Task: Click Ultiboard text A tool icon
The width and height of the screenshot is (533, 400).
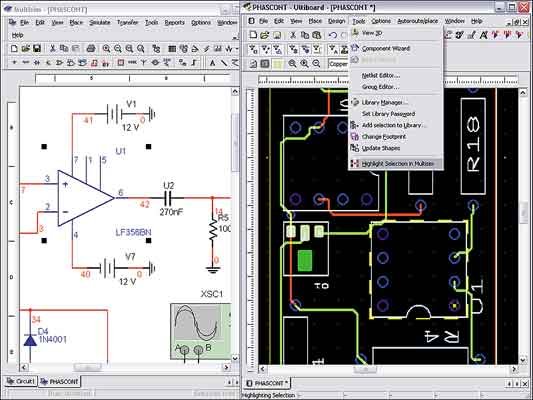Action: point(484,35)
